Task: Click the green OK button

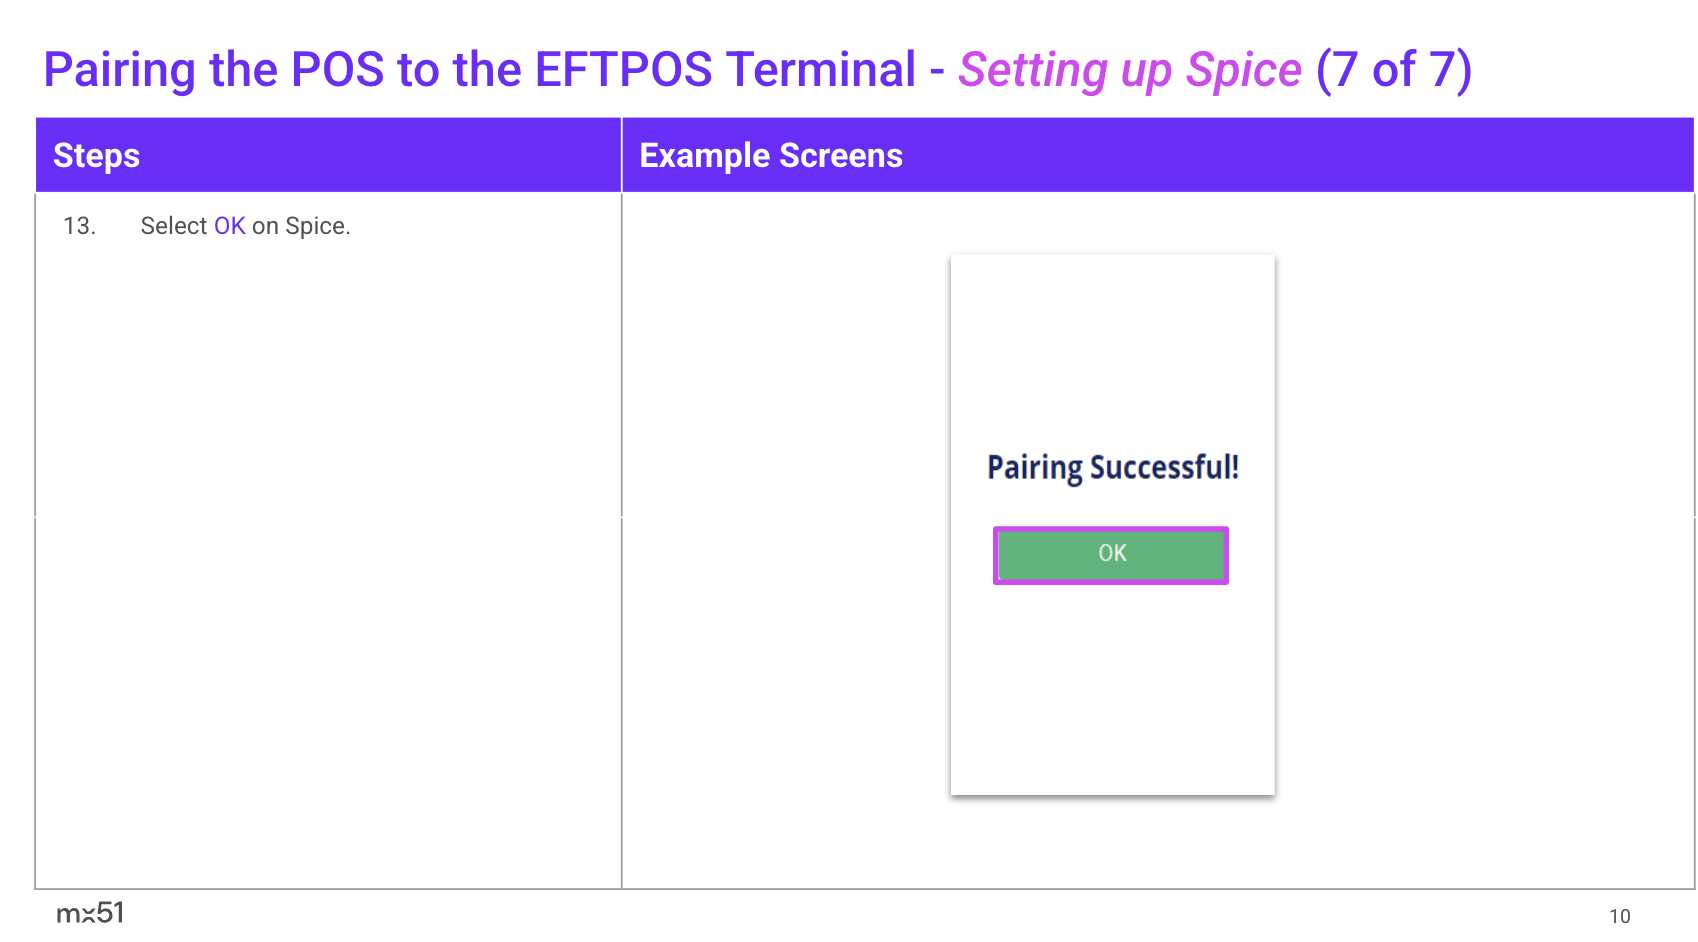Action: pyautogui.click(x=1111, y=555)
